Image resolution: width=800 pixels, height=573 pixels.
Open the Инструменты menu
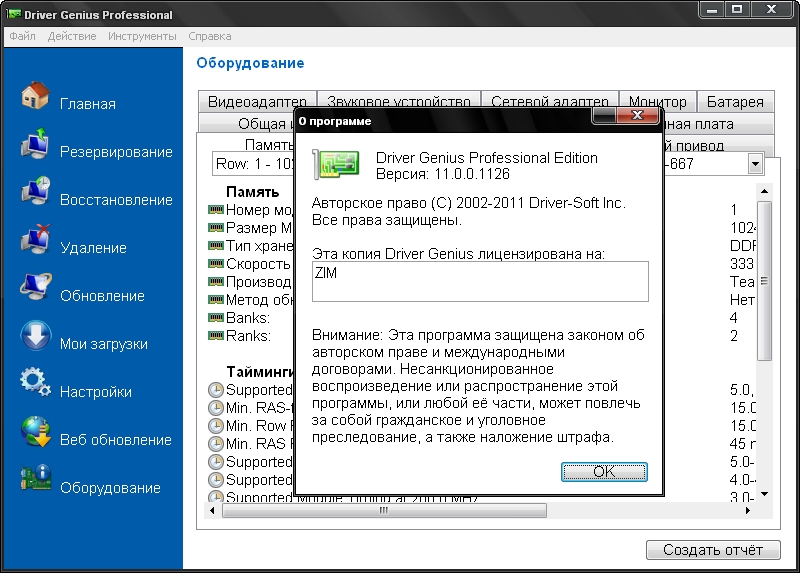pos(142,36)
